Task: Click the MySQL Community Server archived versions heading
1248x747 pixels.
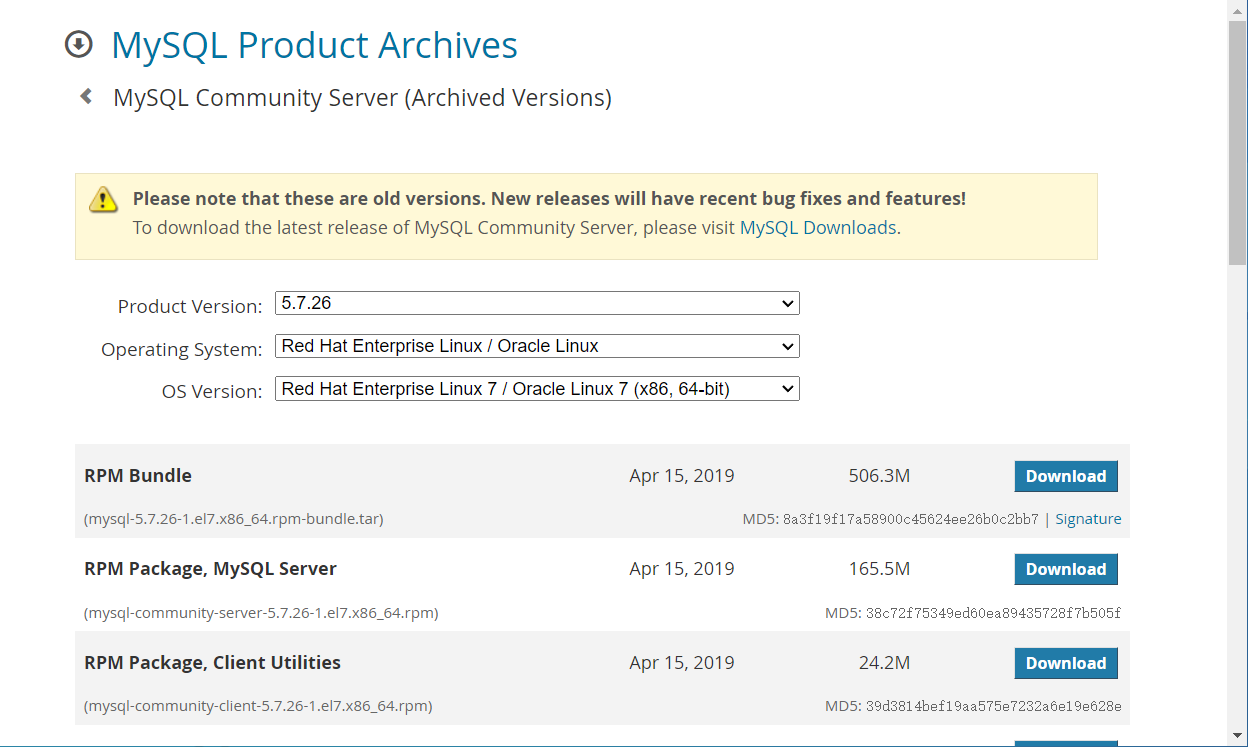Action: [x=362, y=97]
